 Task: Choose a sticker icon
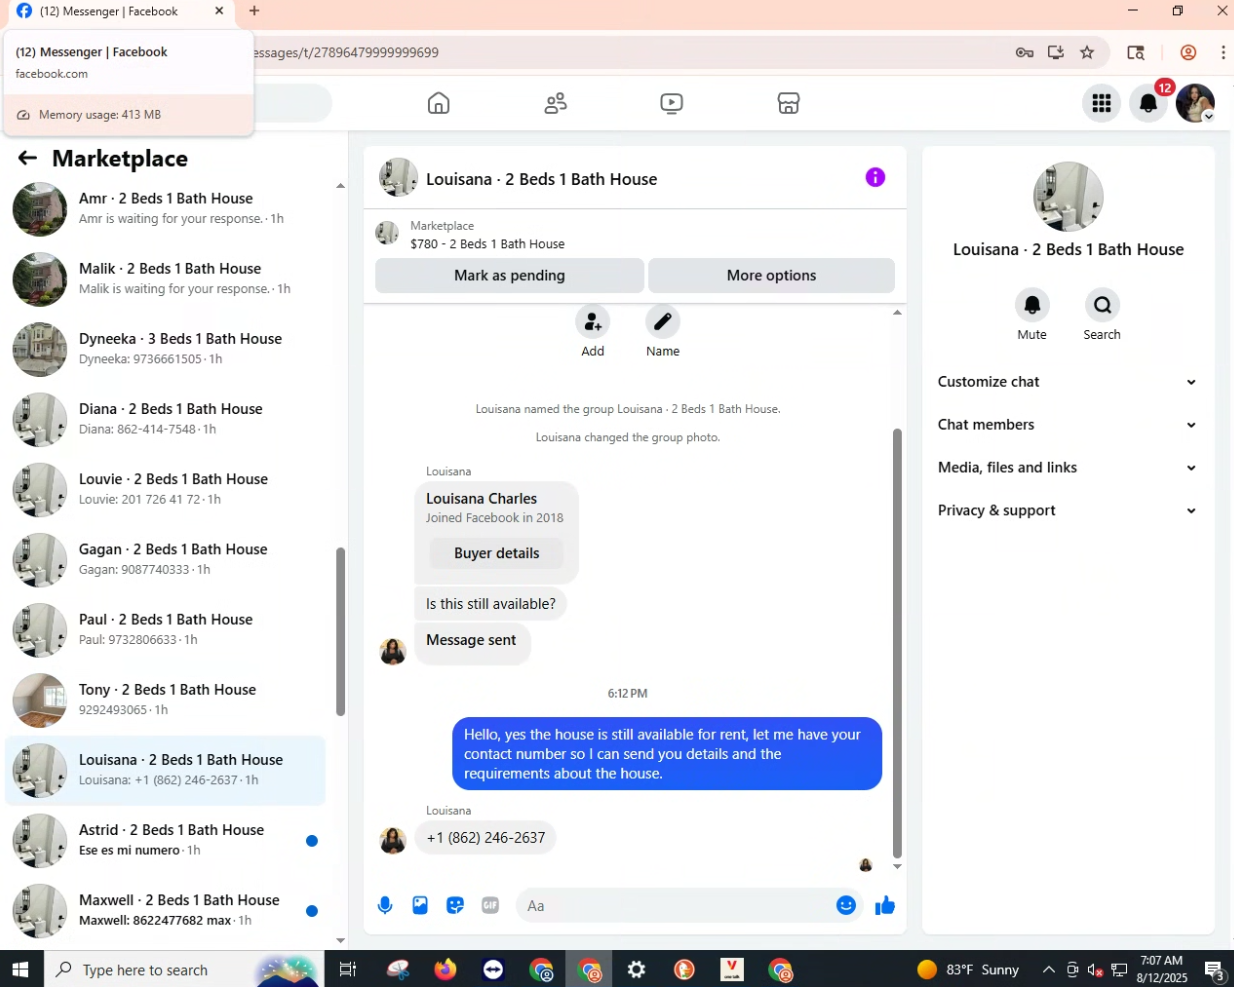tap(455, 906)
